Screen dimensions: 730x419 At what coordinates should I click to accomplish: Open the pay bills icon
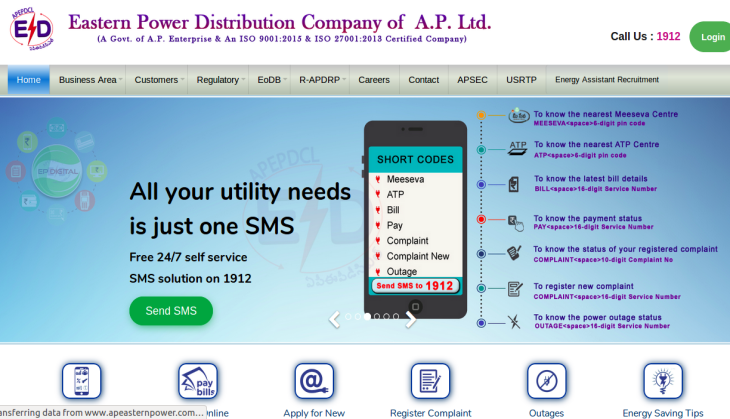click(198, 381)
